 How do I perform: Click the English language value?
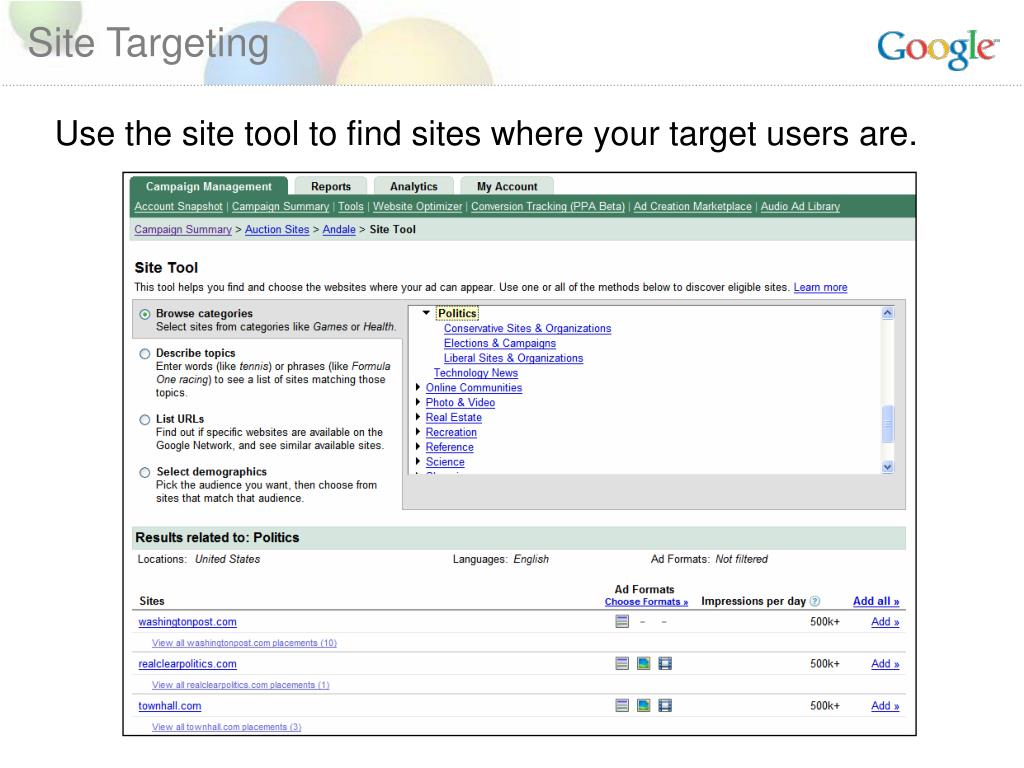(531, 559)
